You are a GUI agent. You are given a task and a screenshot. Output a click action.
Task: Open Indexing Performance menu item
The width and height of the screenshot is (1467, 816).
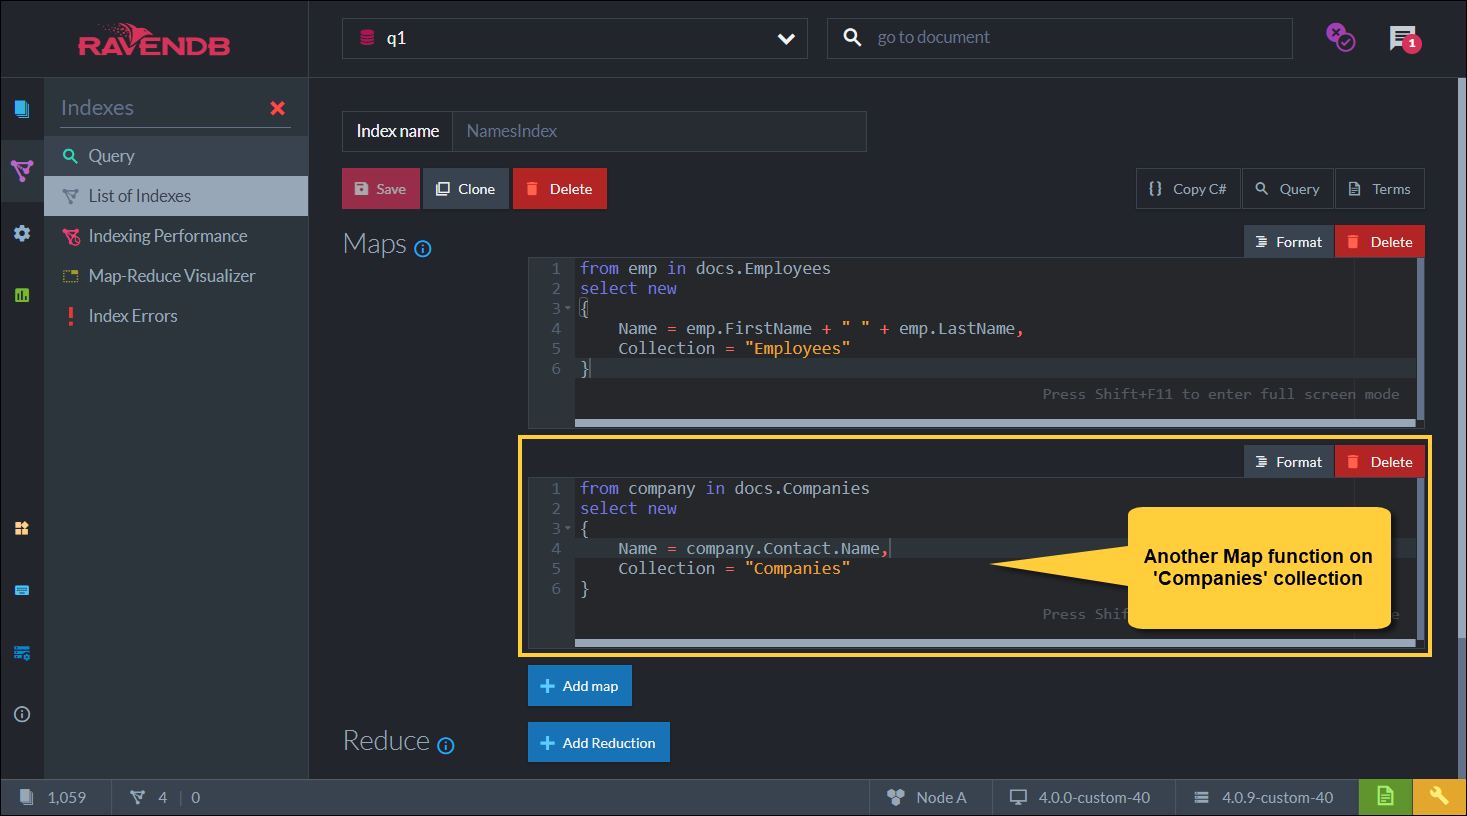(x=176, y=236)
